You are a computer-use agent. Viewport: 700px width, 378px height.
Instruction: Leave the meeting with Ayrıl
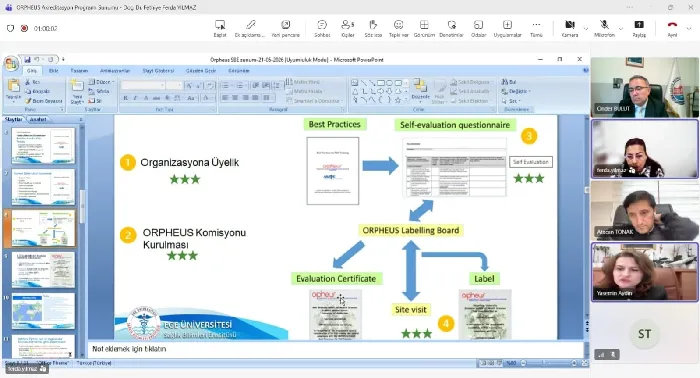pos(672,28)
